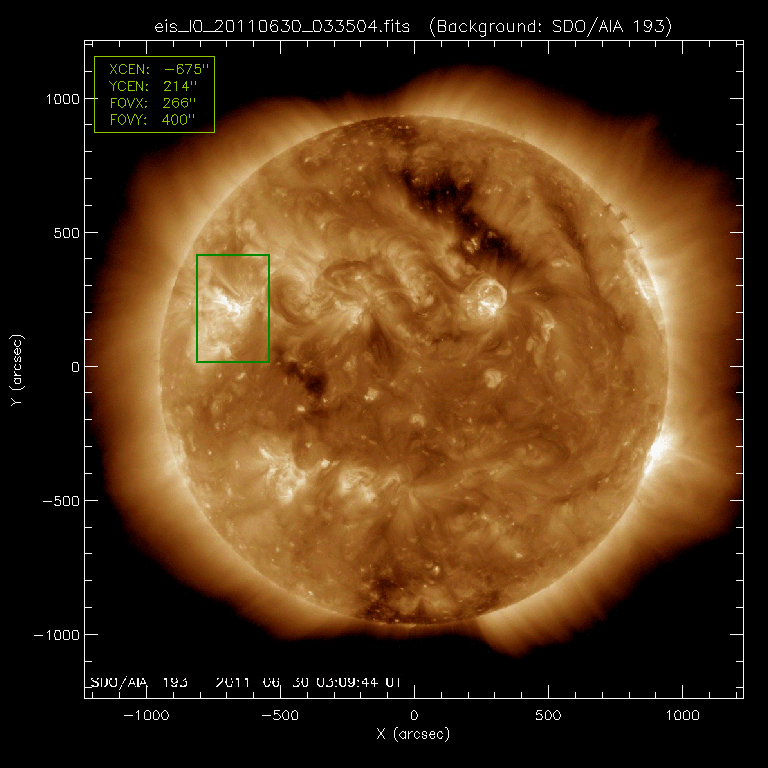Click the 0 tick label on Y axis
This screenshot has width=768, height=768.
click(72, 367)
